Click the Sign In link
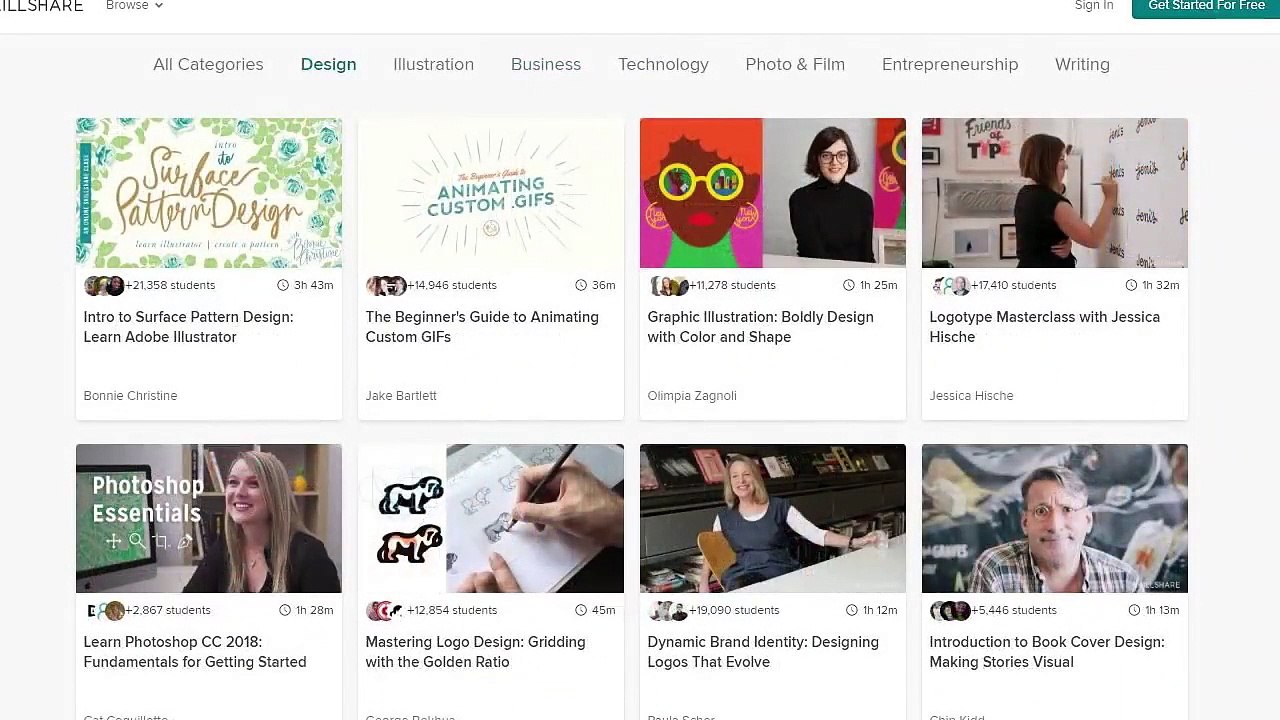 [x=1094, y=6]
